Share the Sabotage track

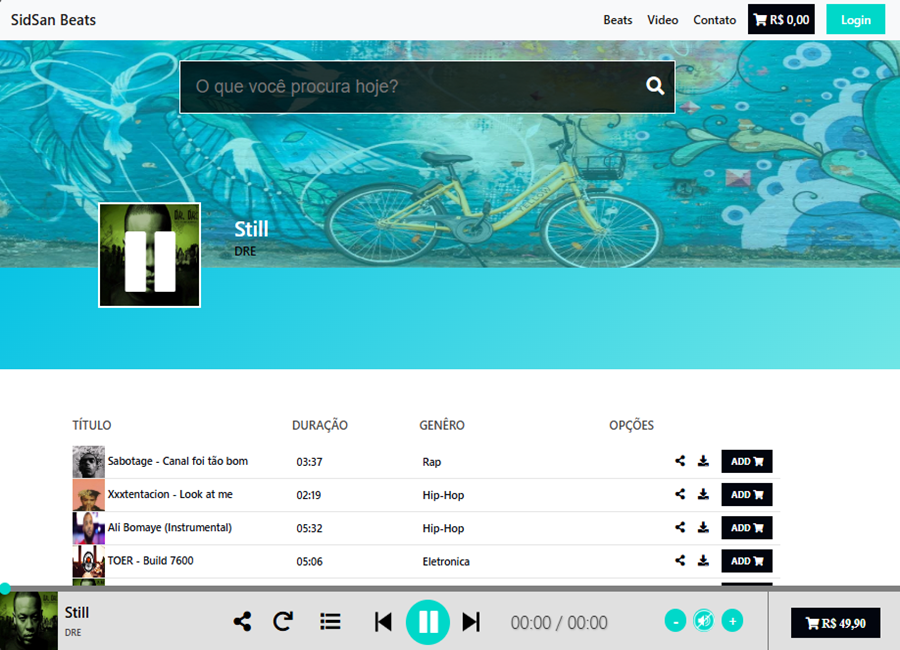tap(680, 461)
